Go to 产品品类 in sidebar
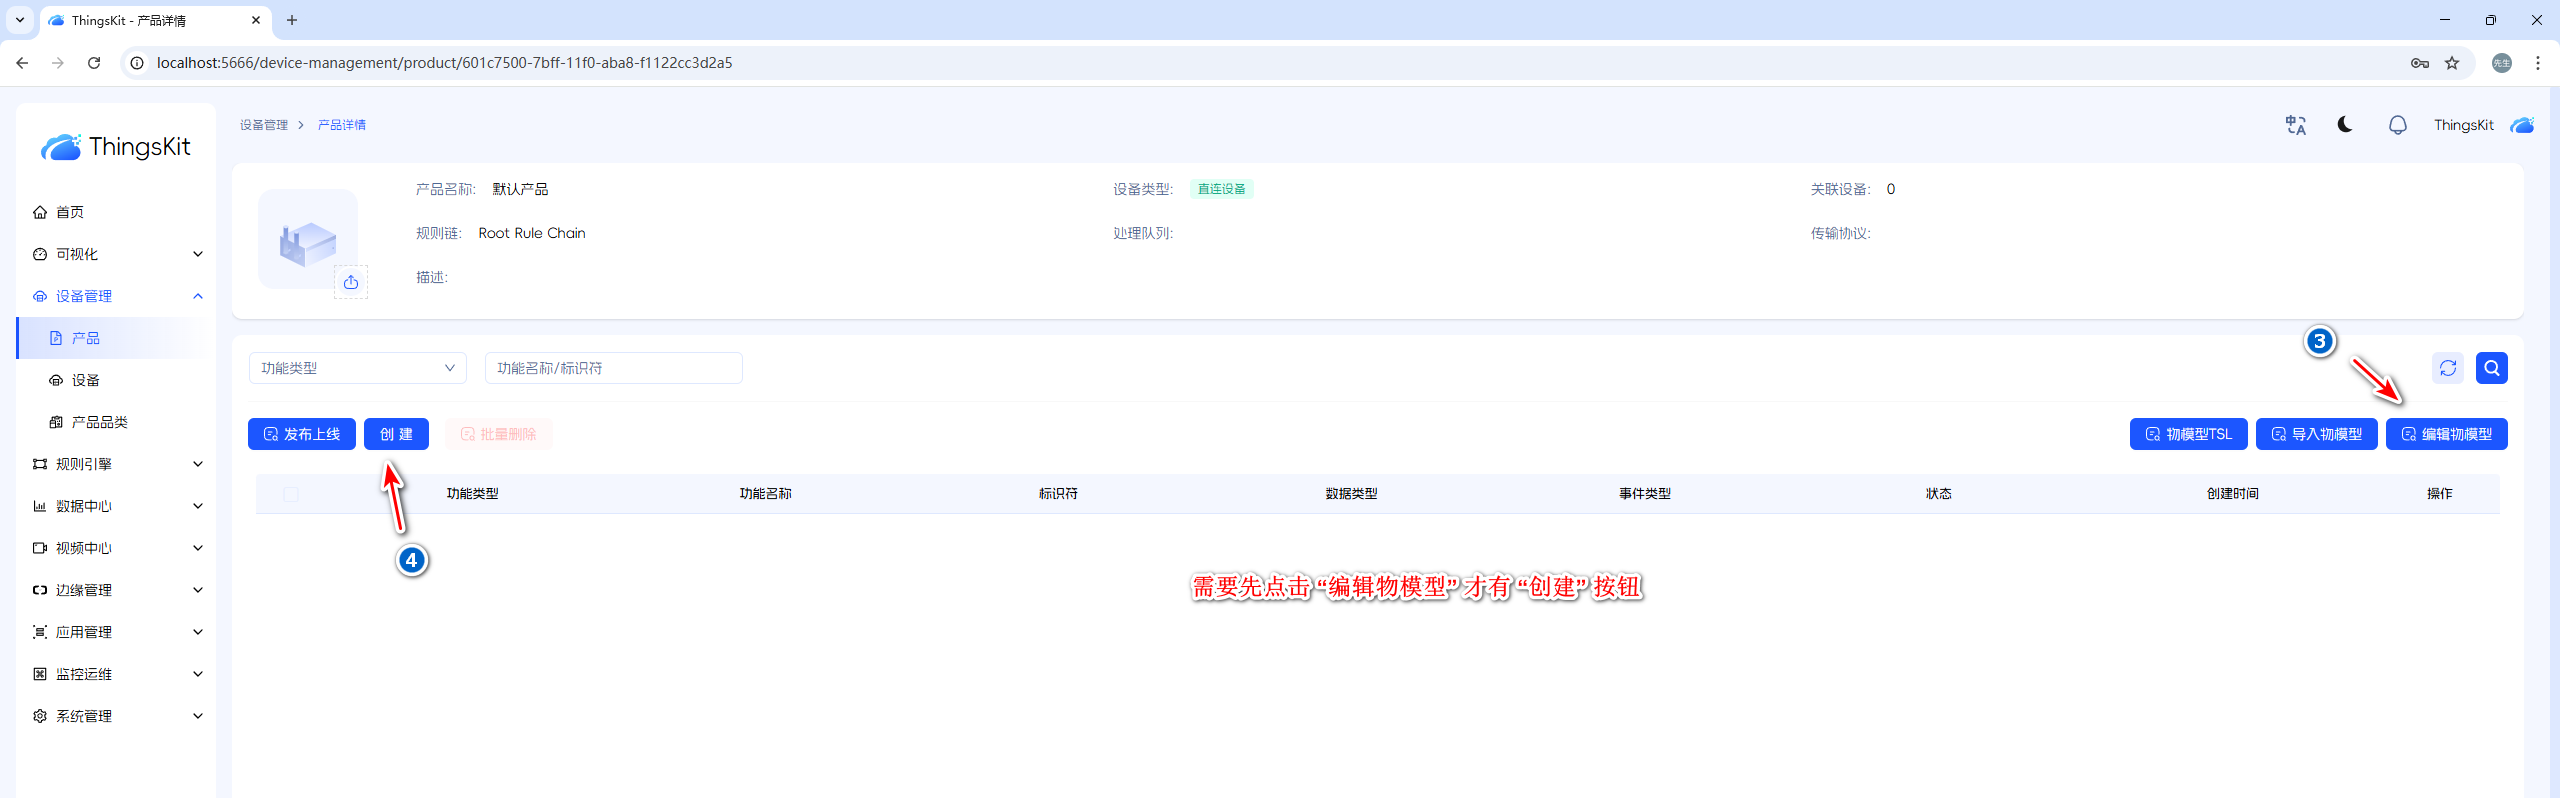2560x798 pixels. tap(99, 422)
